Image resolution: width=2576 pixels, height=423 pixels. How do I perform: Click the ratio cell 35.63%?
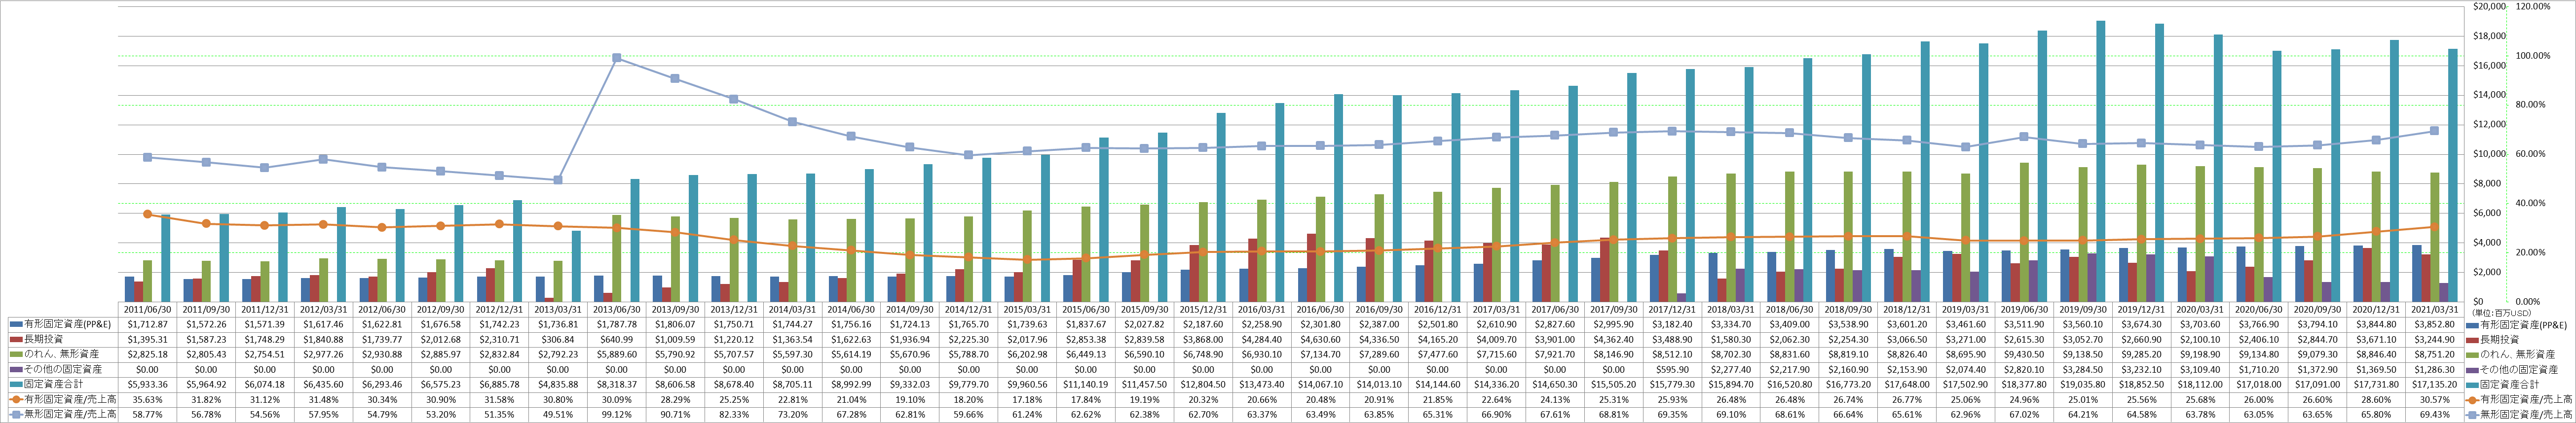(x=148, y=400)
